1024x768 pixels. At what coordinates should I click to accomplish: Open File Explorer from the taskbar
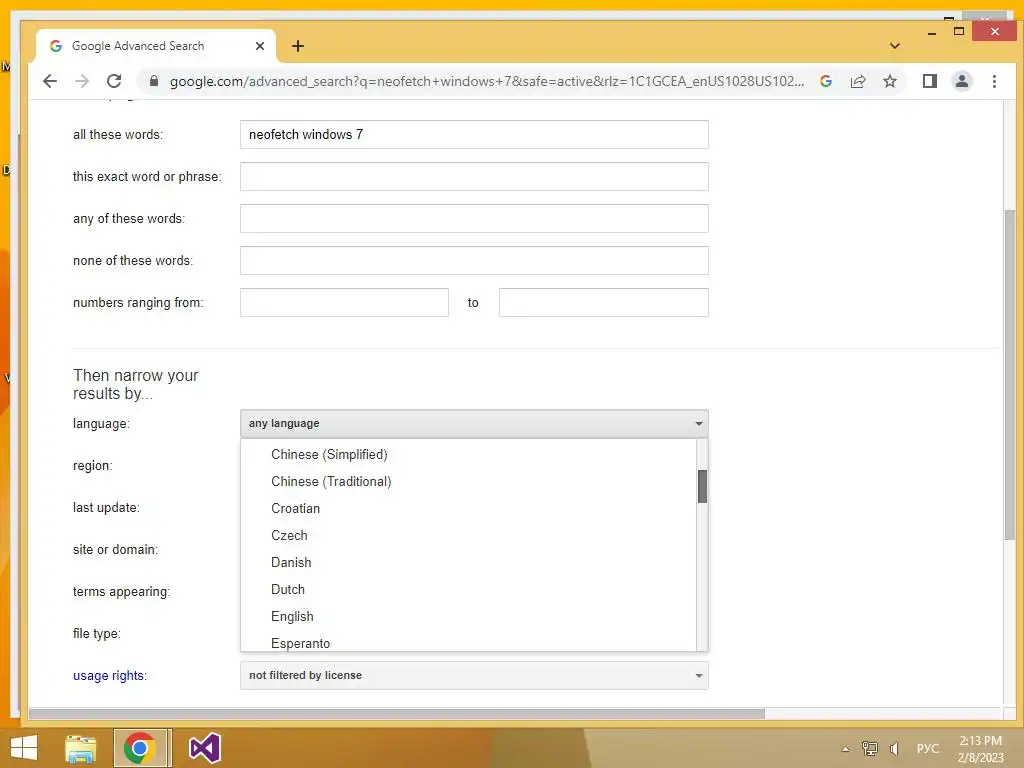click(x=81, y=748)
